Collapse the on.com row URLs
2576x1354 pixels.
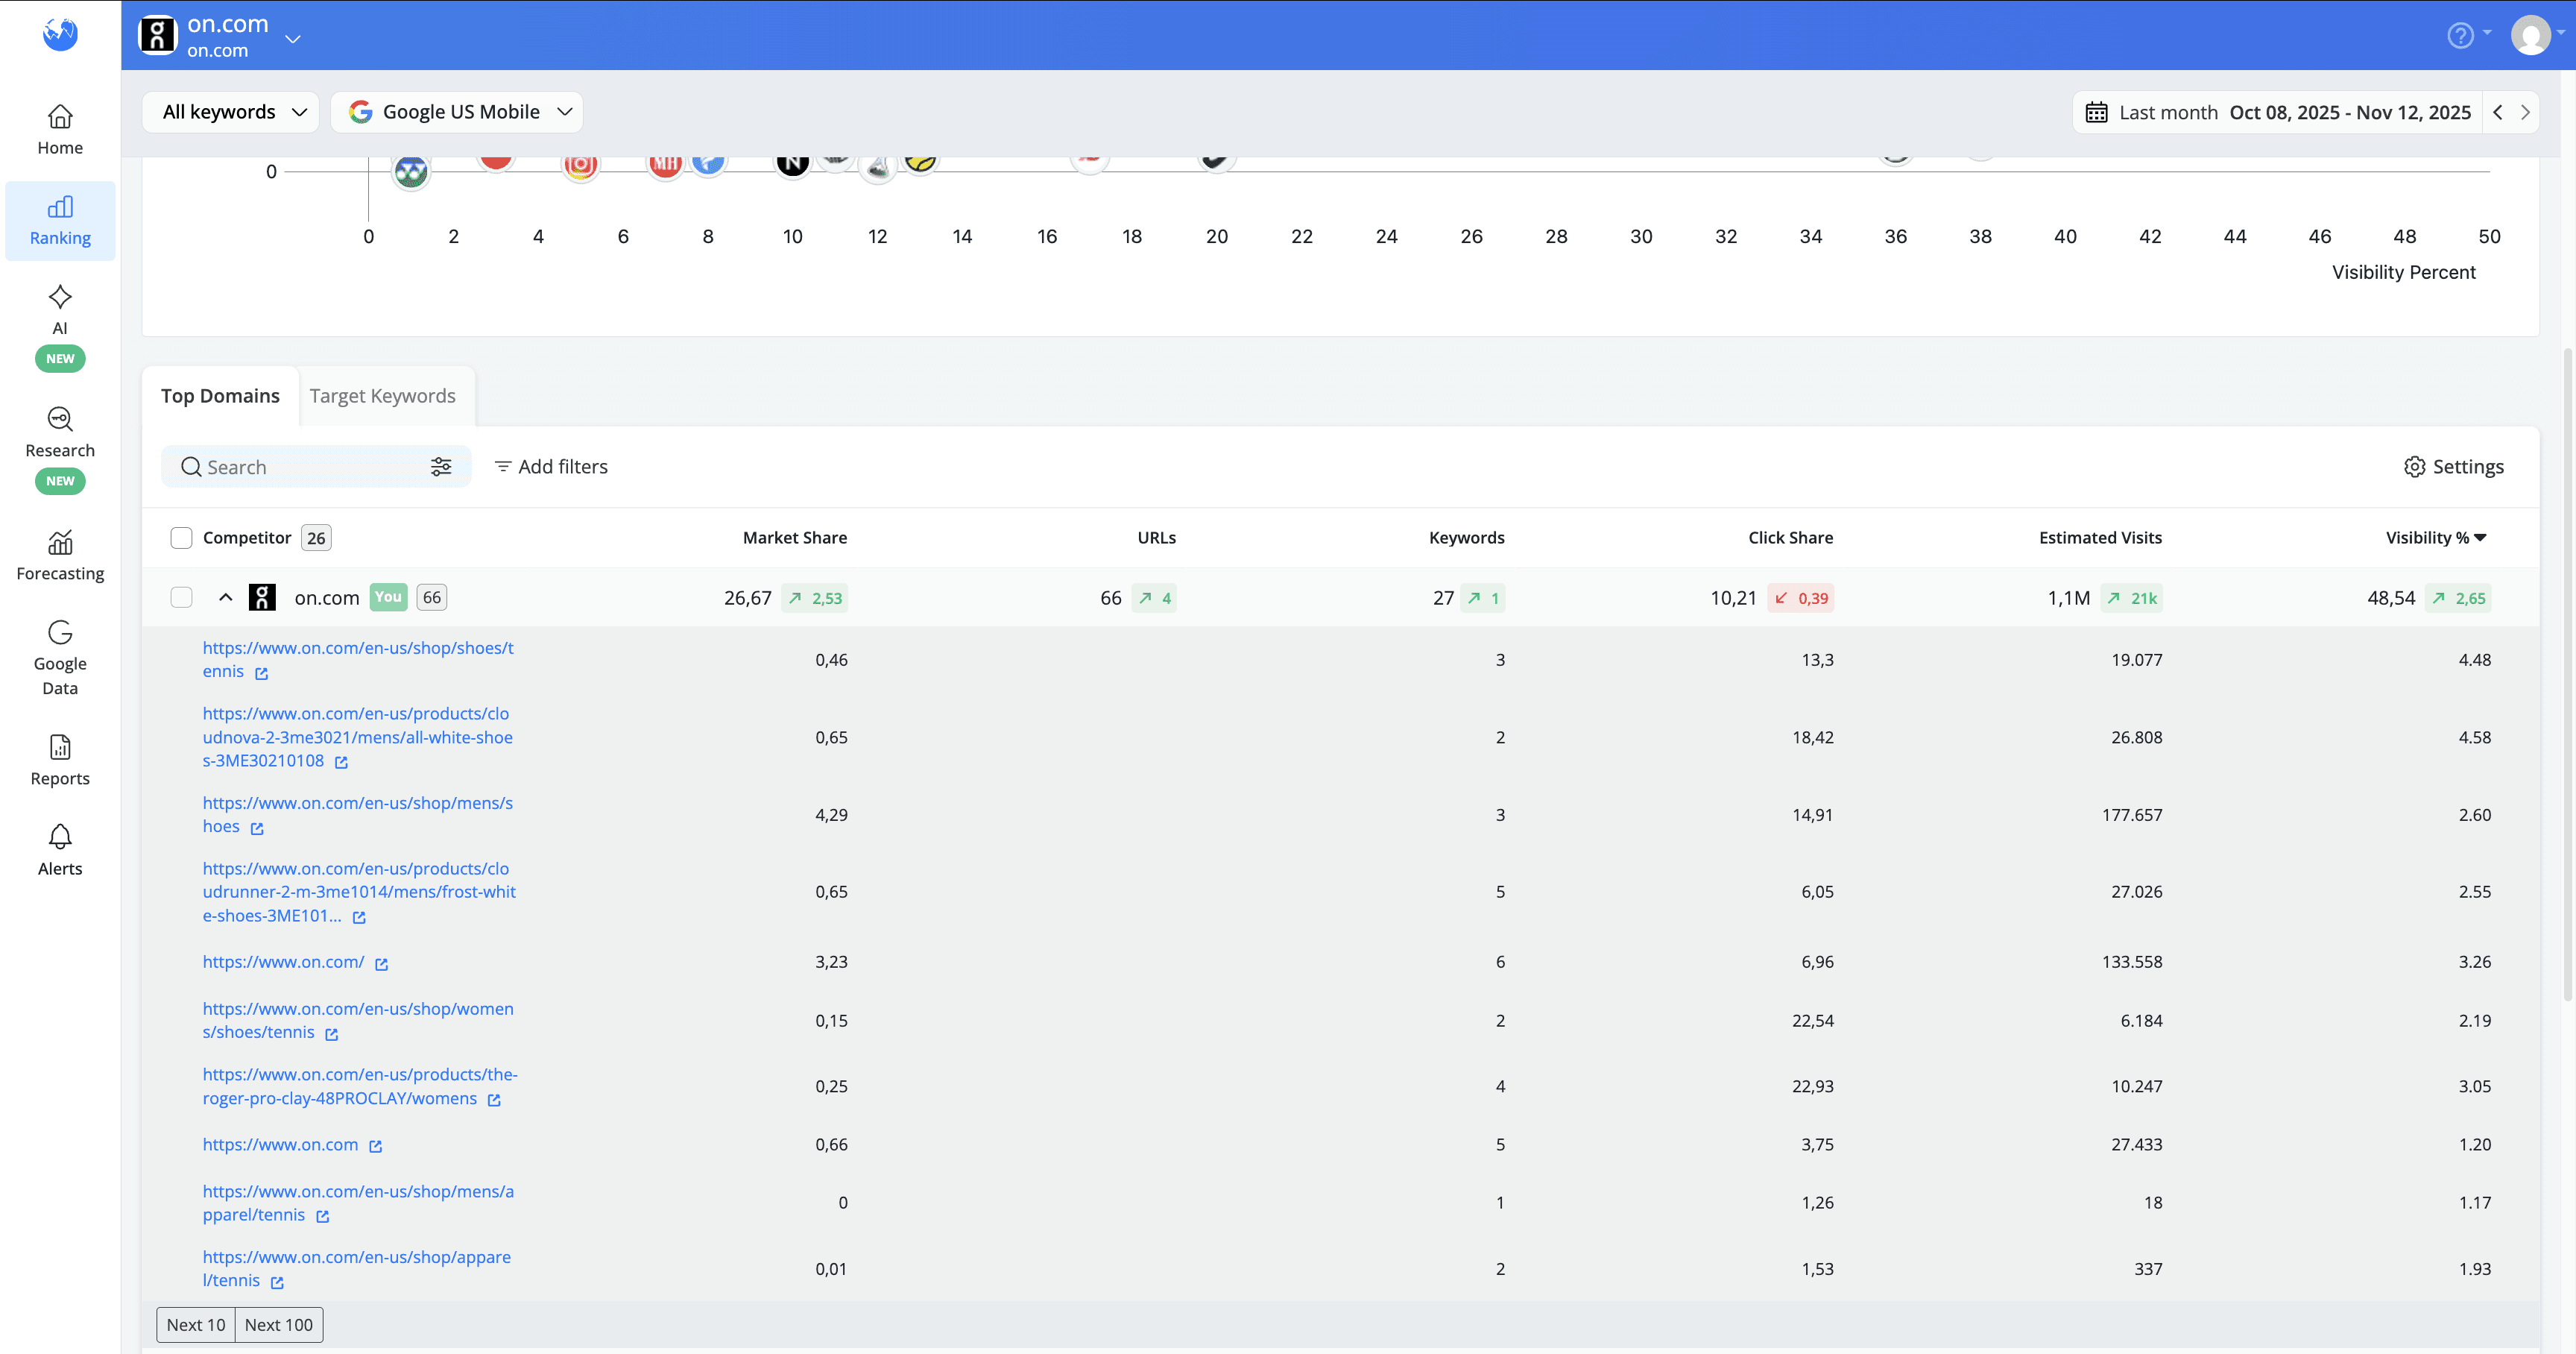click(x=226, y=598)
